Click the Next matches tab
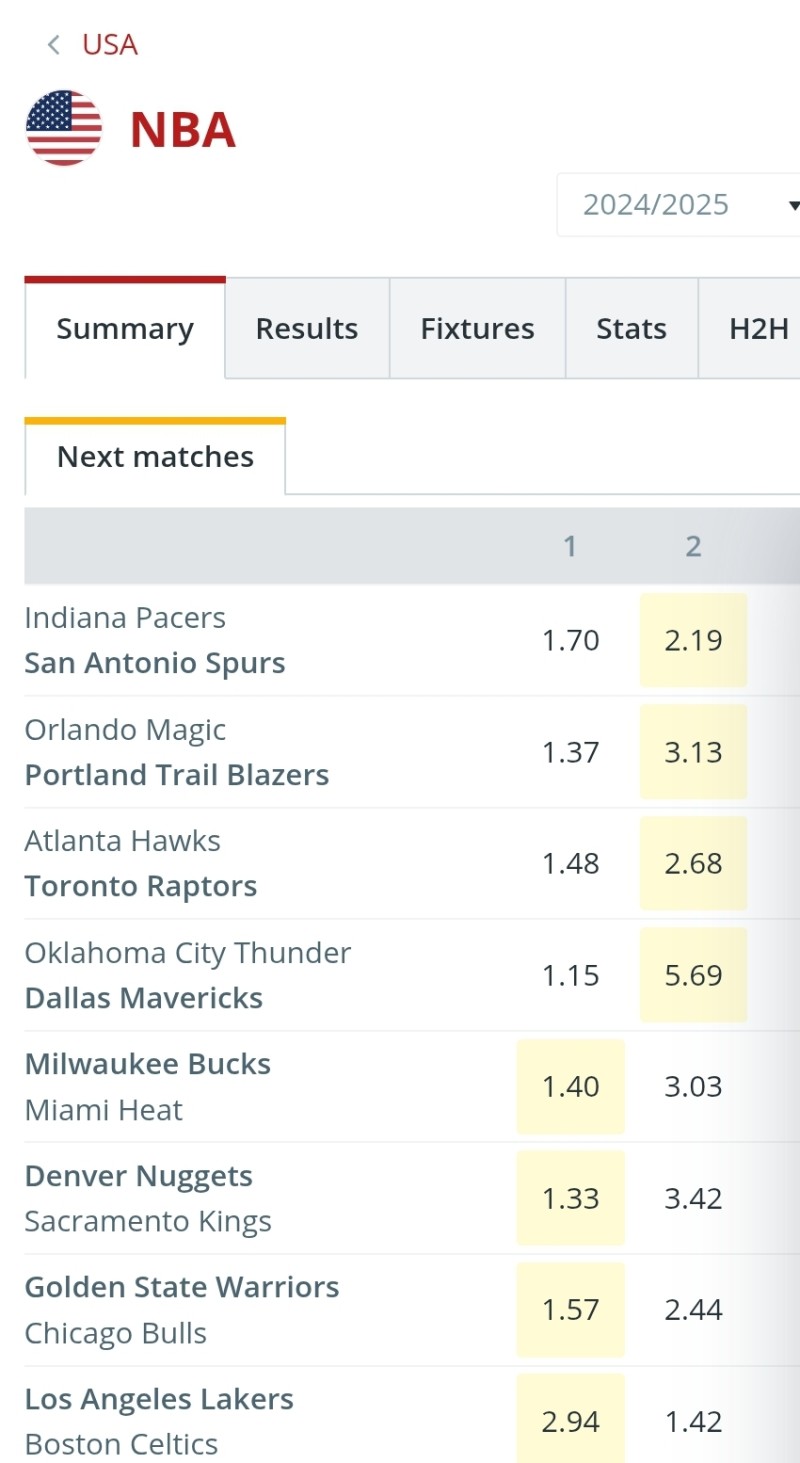This screenshot has width=800, height=1463. (x=155, y=457)
